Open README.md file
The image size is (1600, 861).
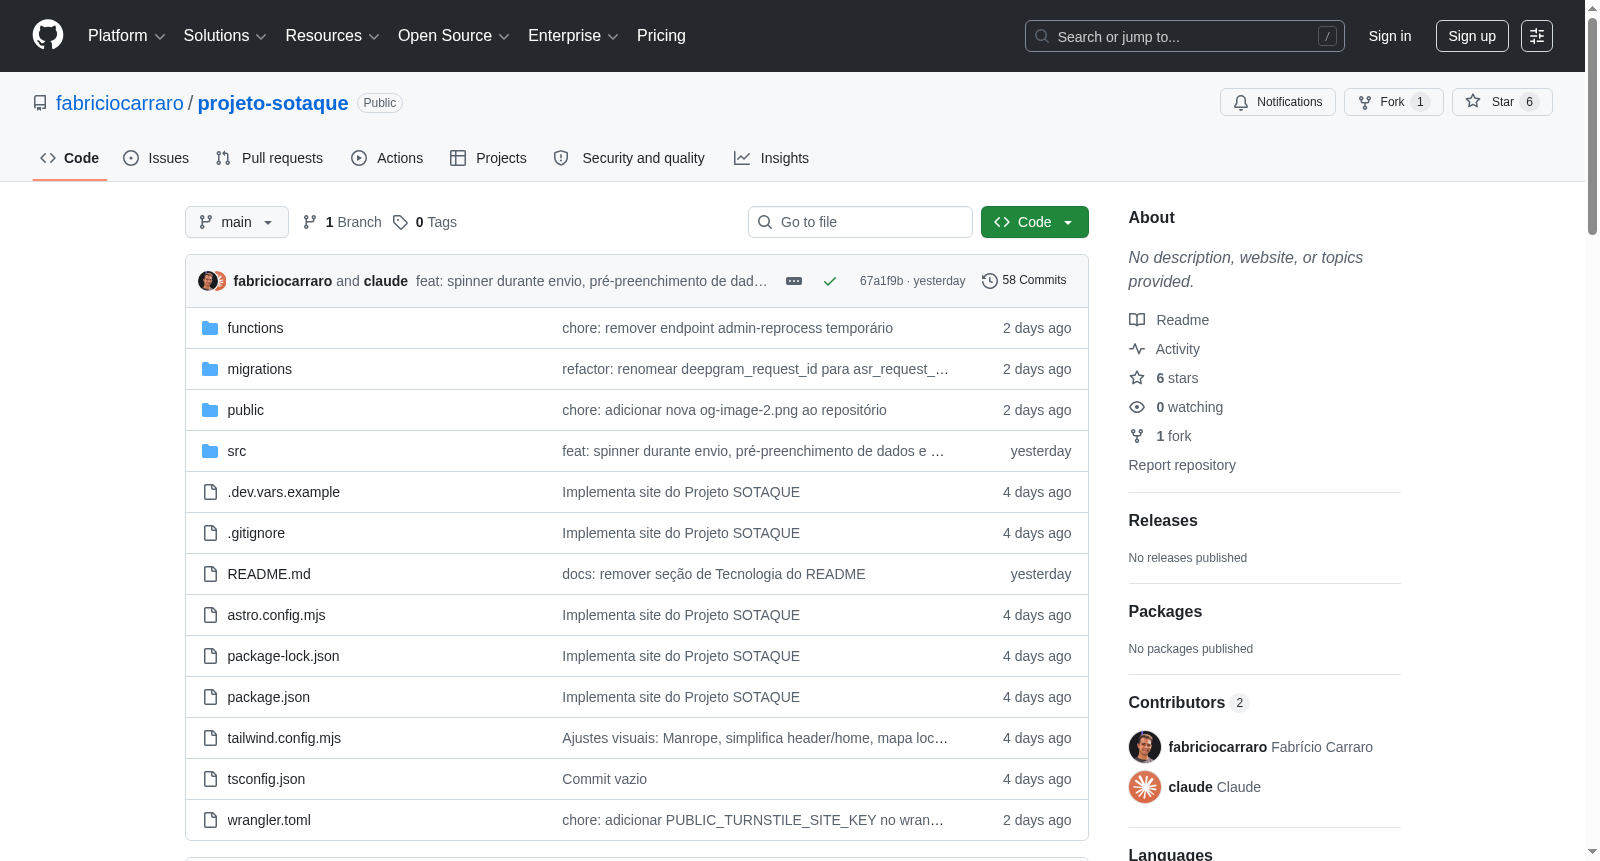pos(269,574)
